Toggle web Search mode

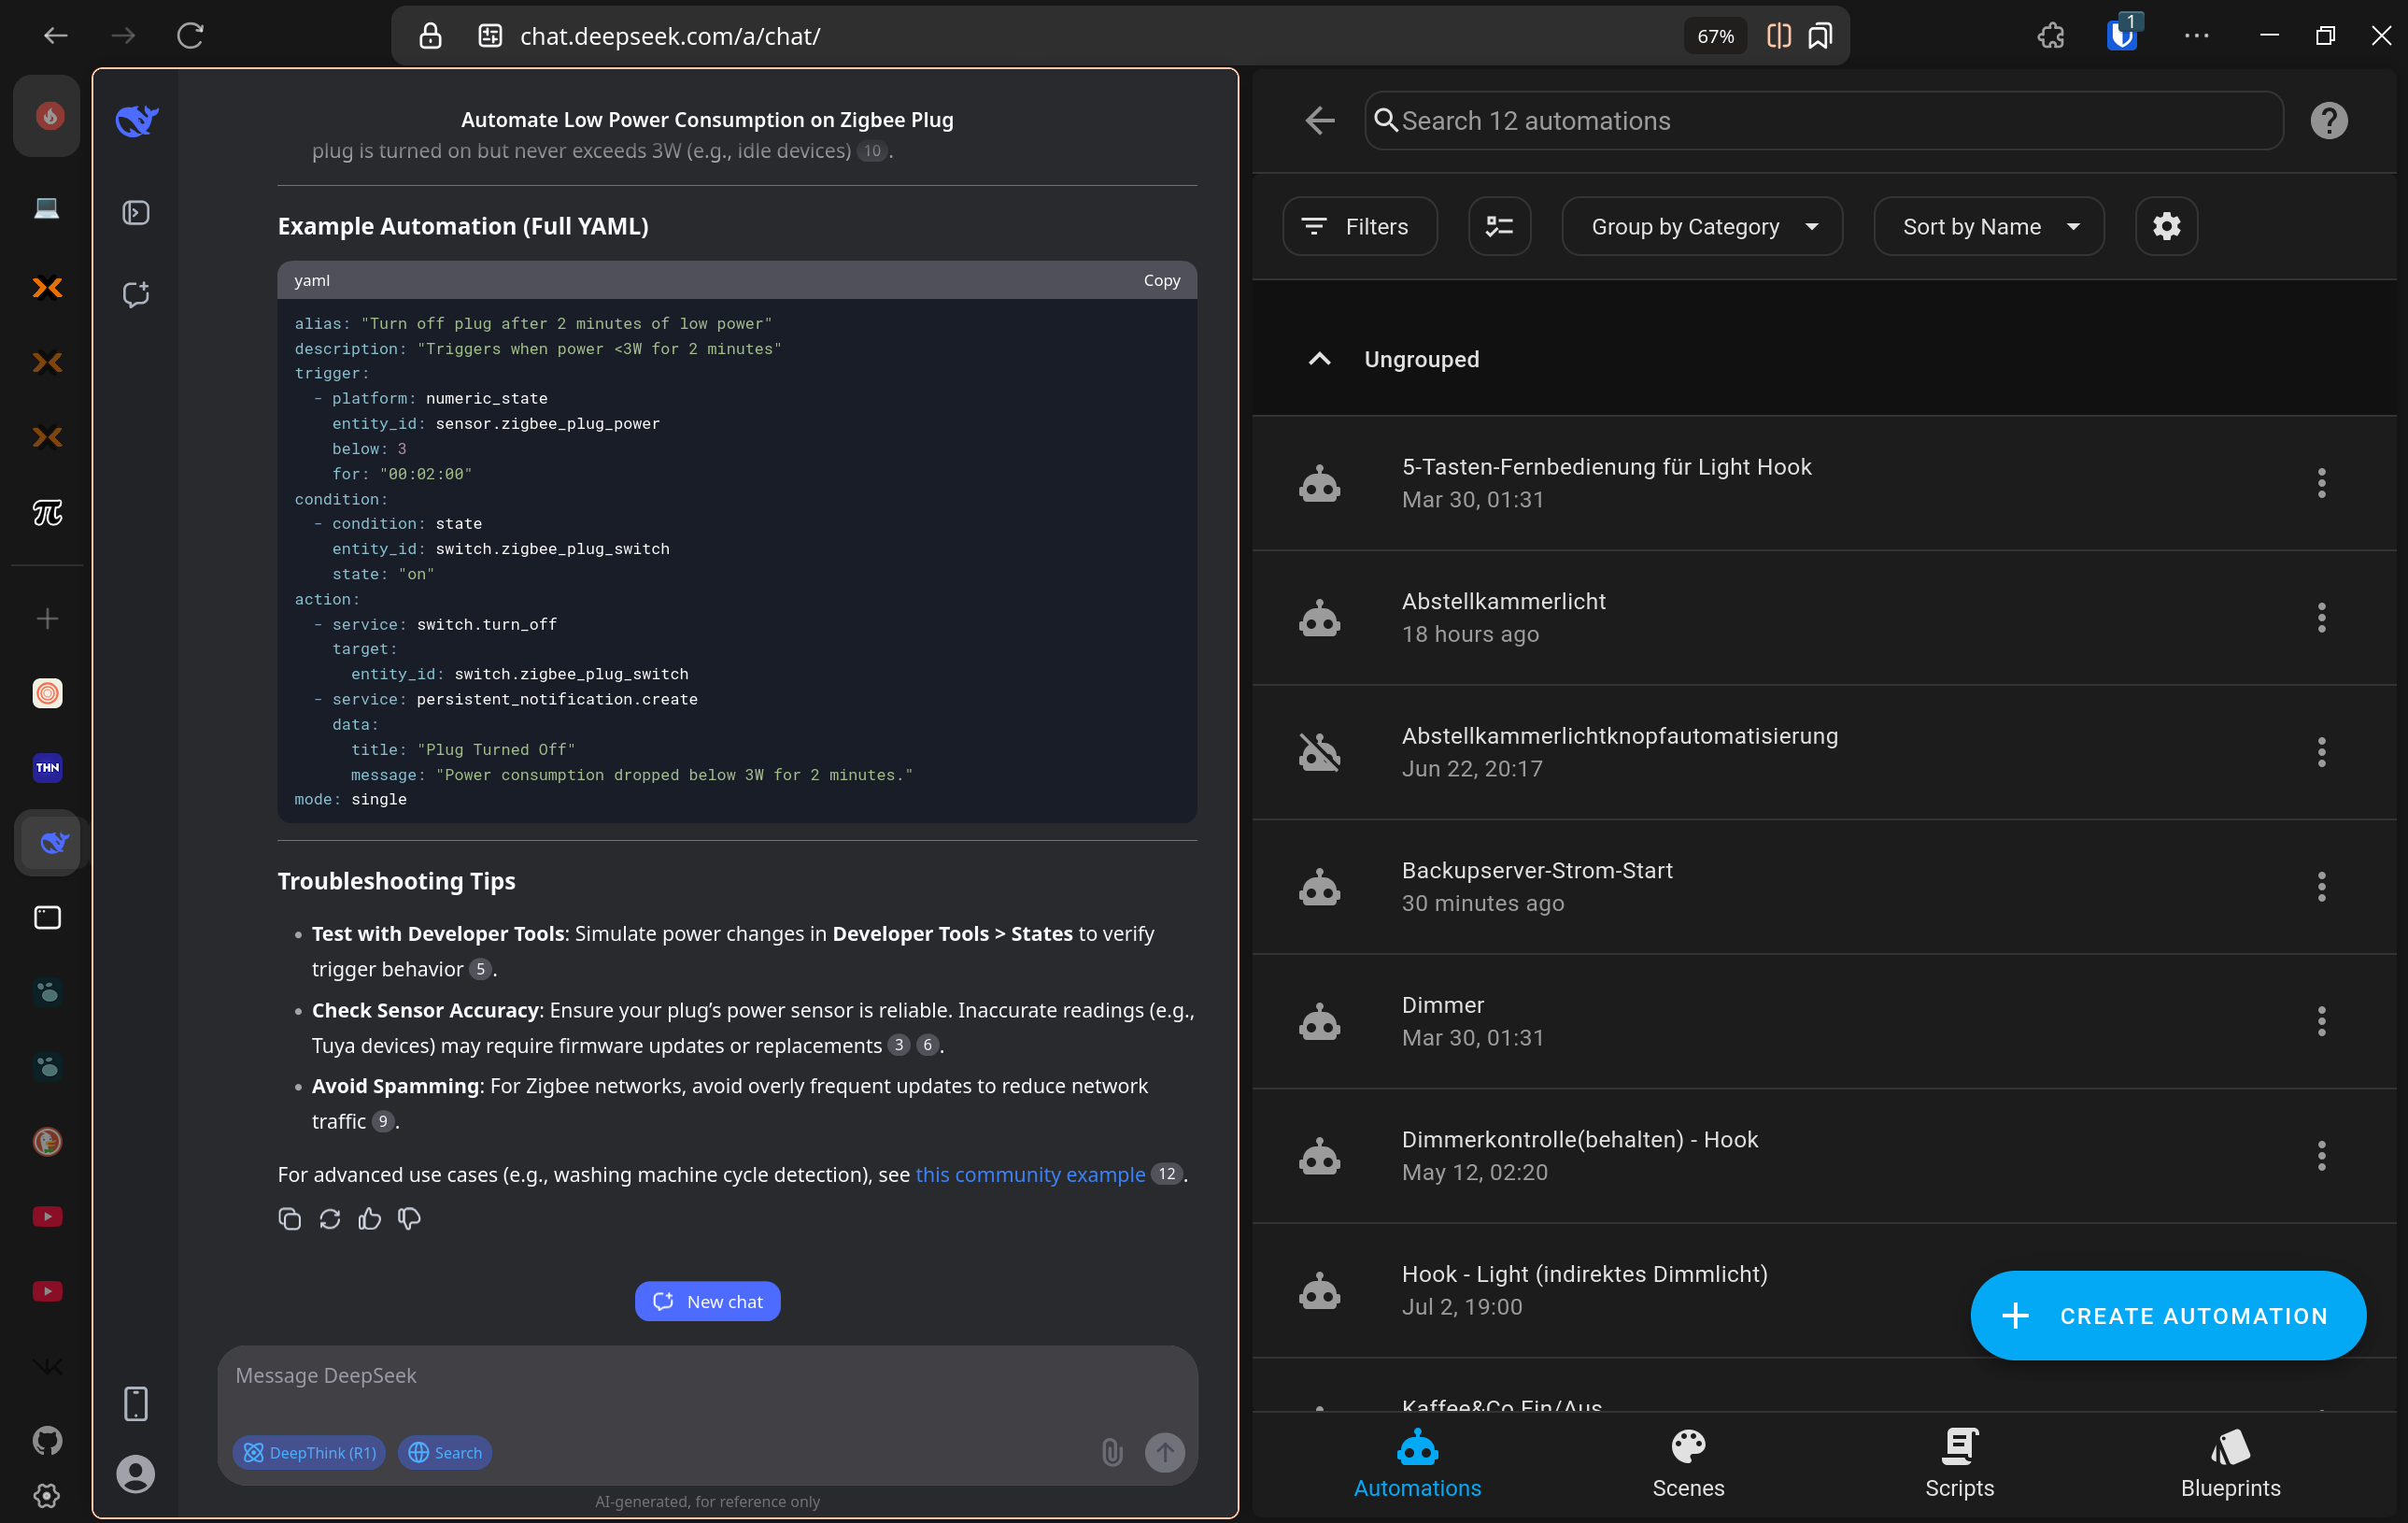tap(445, 1453)
